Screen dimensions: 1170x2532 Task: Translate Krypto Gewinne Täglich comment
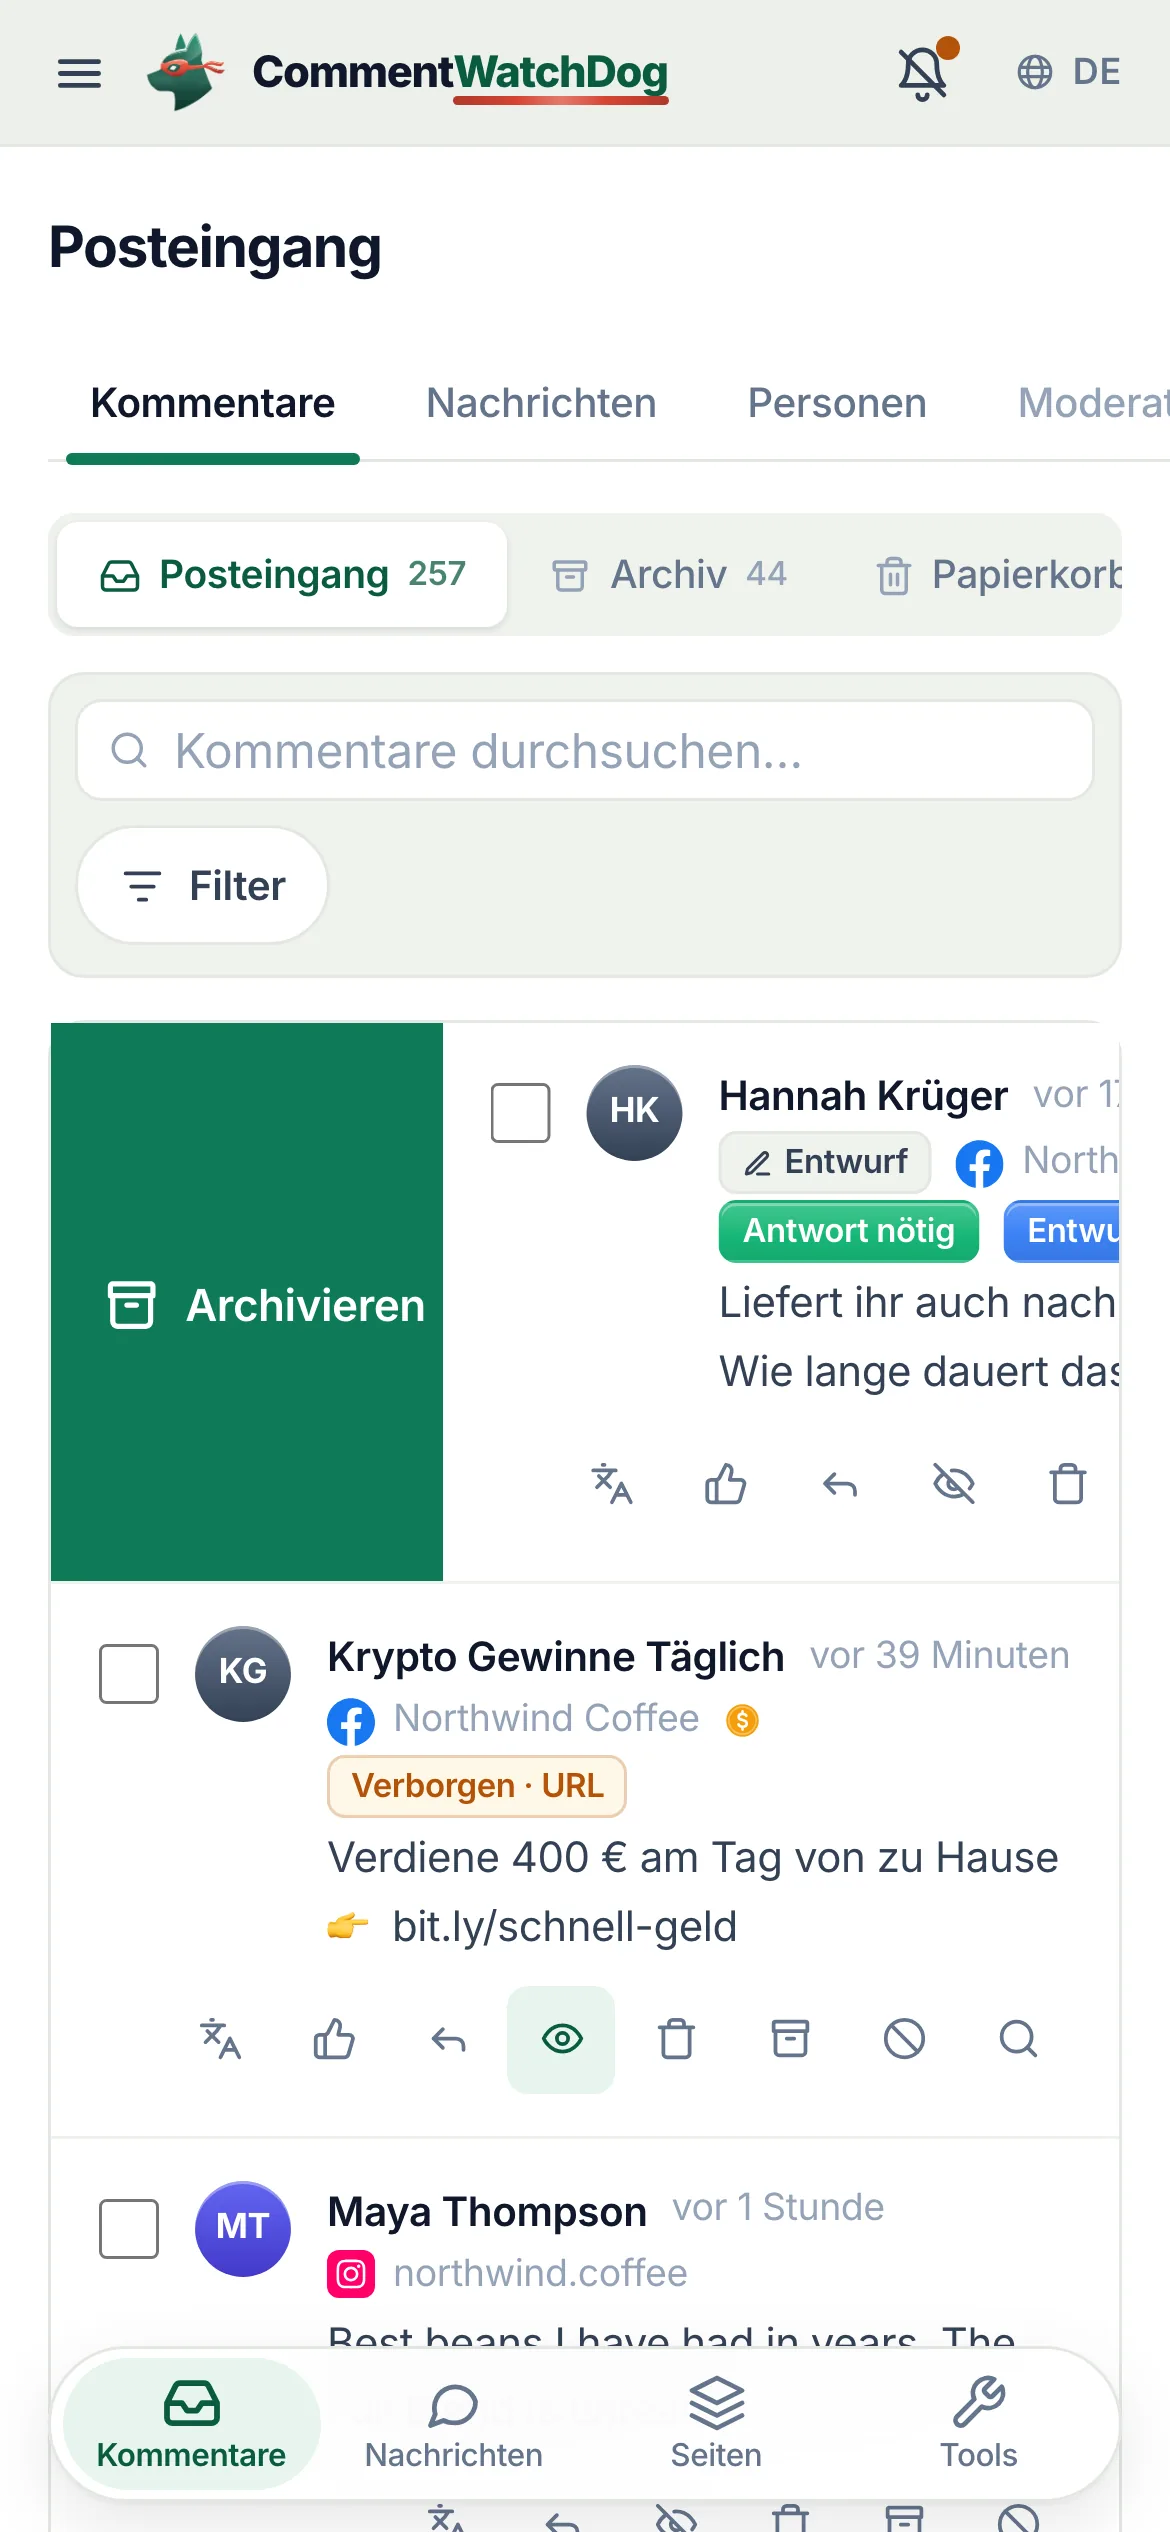coord(221,2039)
